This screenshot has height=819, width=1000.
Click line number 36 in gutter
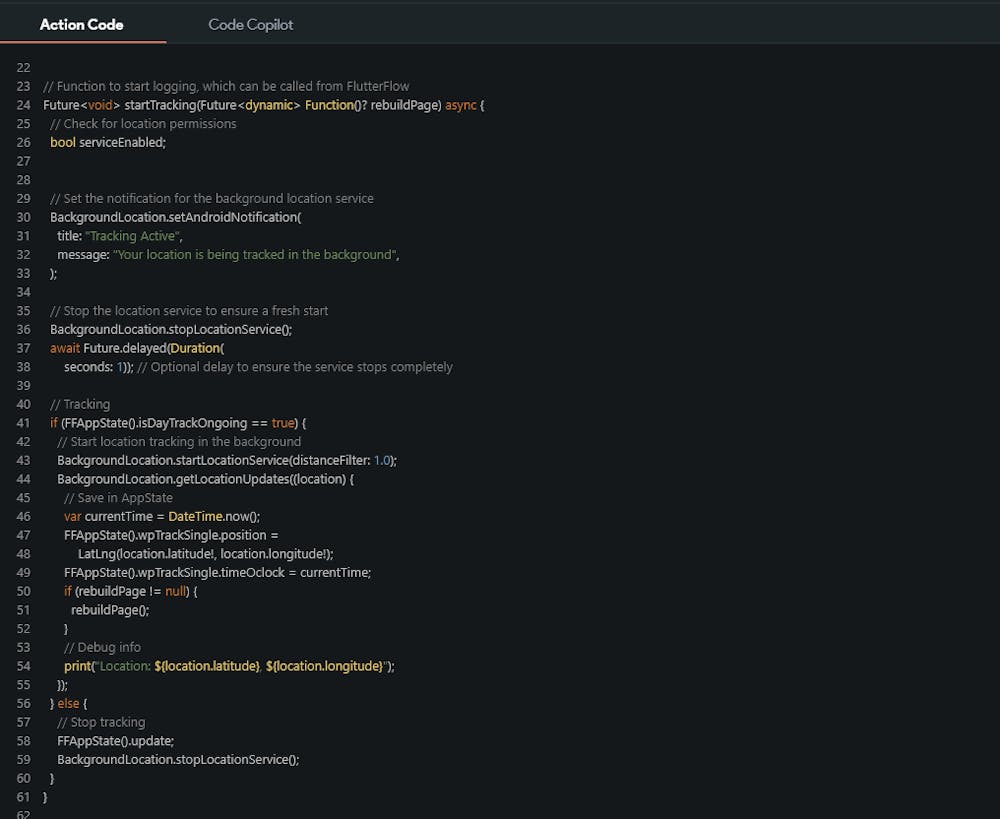point(24,329)
